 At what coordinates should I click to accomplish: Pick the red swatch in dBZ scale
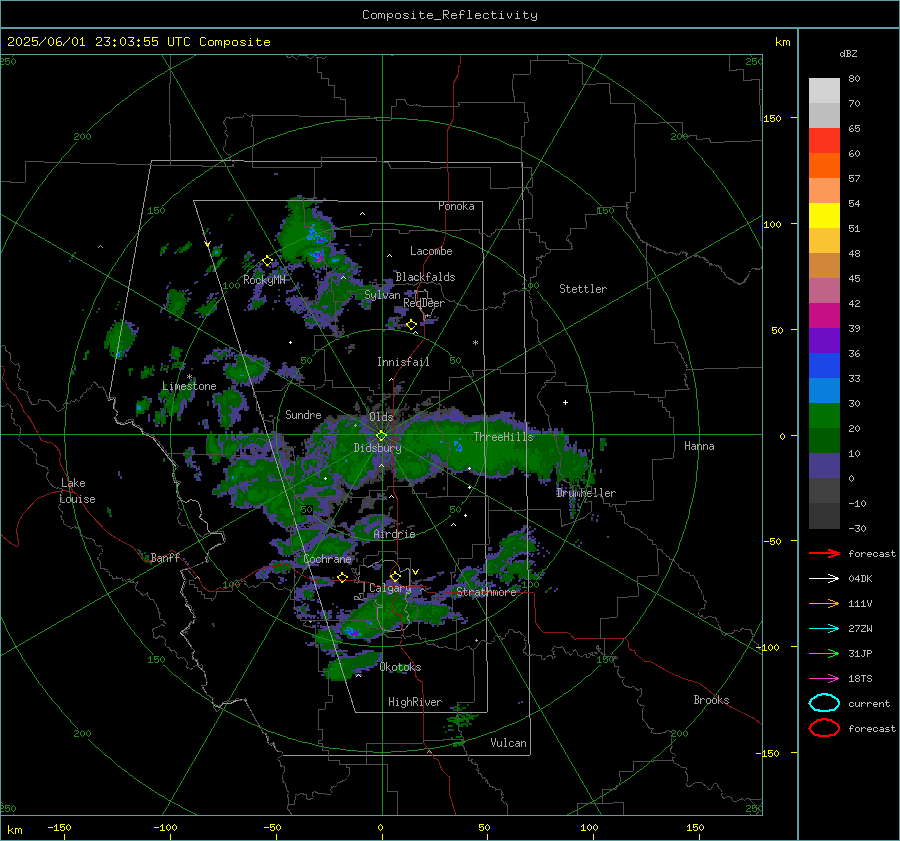coord(824,141)
